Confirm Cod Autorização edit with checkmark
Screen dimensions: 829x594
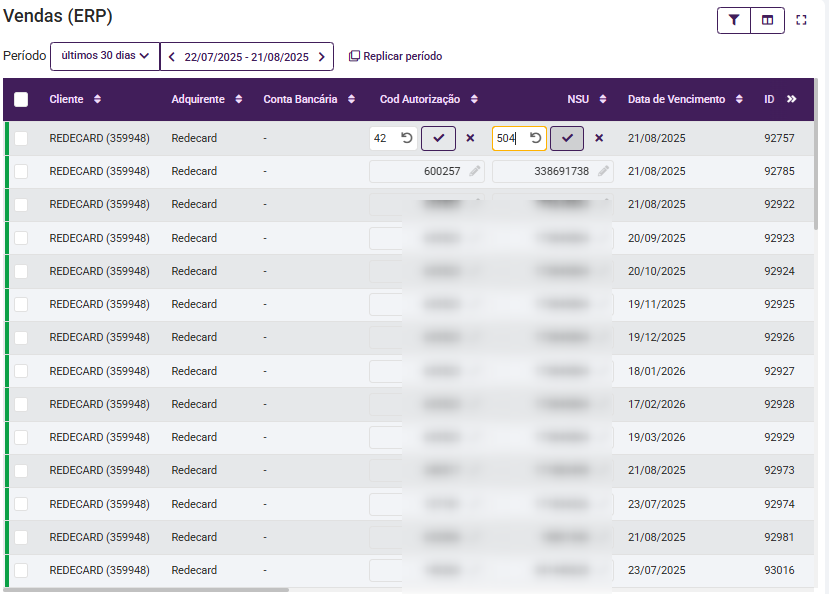438,138
